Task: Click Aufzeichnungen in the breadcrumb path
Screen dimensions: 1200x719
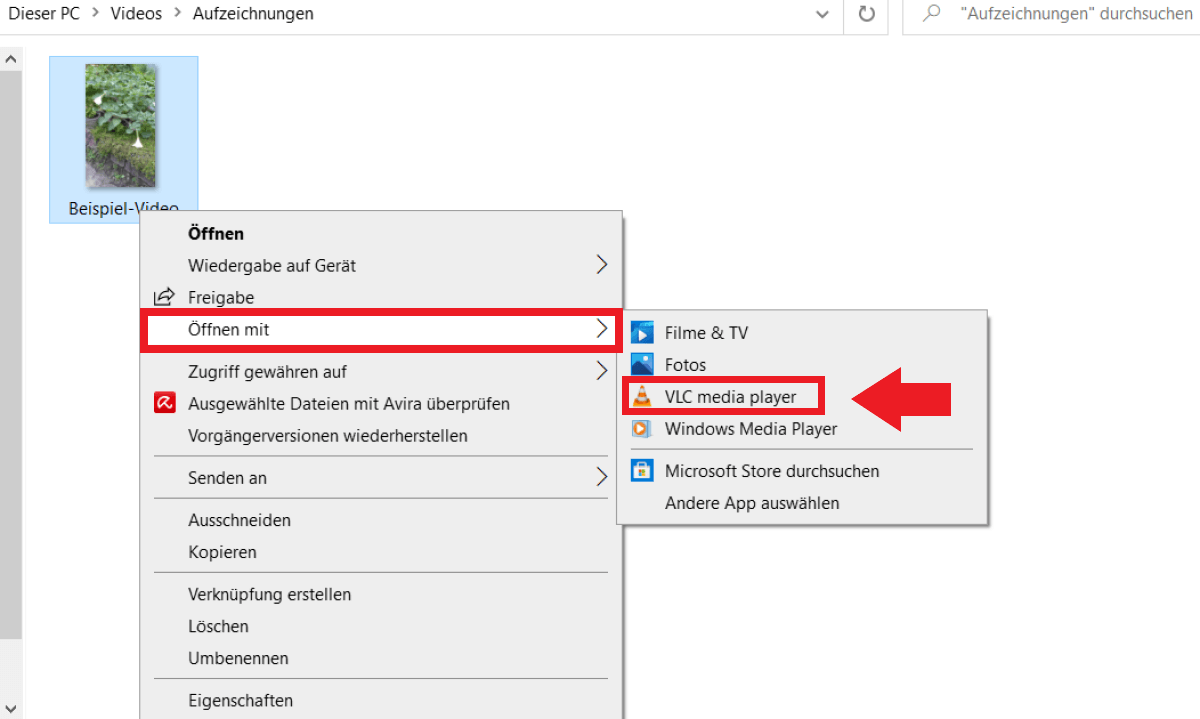Action: [x=253, y=14]
